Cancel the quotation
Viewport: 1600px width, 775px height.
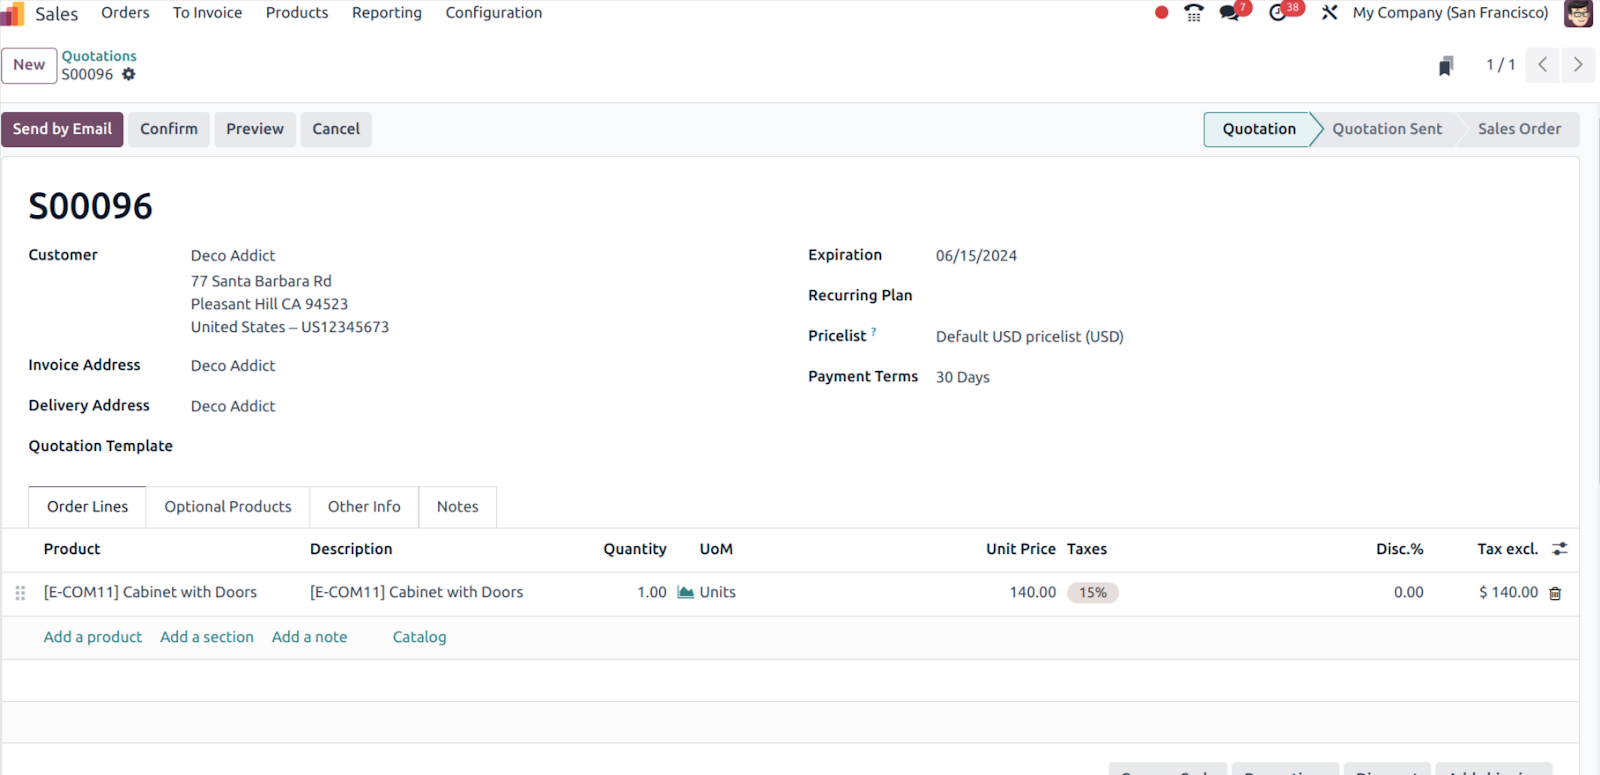[x=336, y=129]
